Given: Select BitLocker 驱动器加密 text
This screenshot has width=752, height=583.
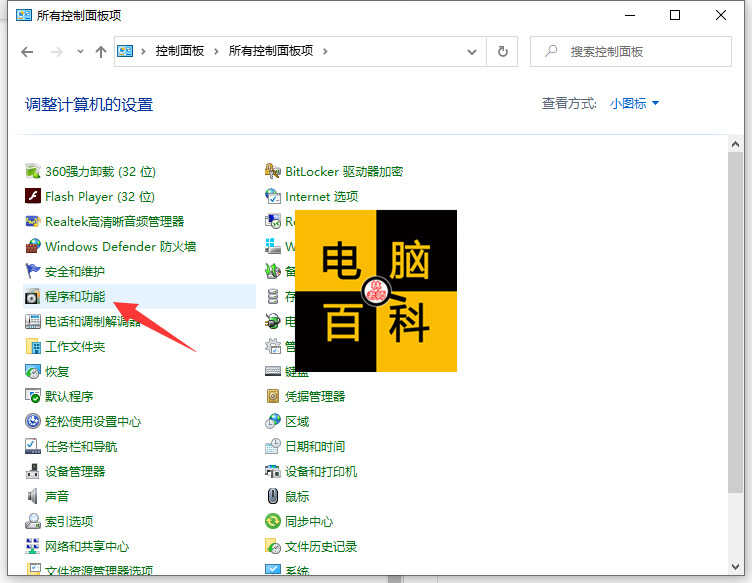Looking at the screenshot, I should [x=344, y=172].
